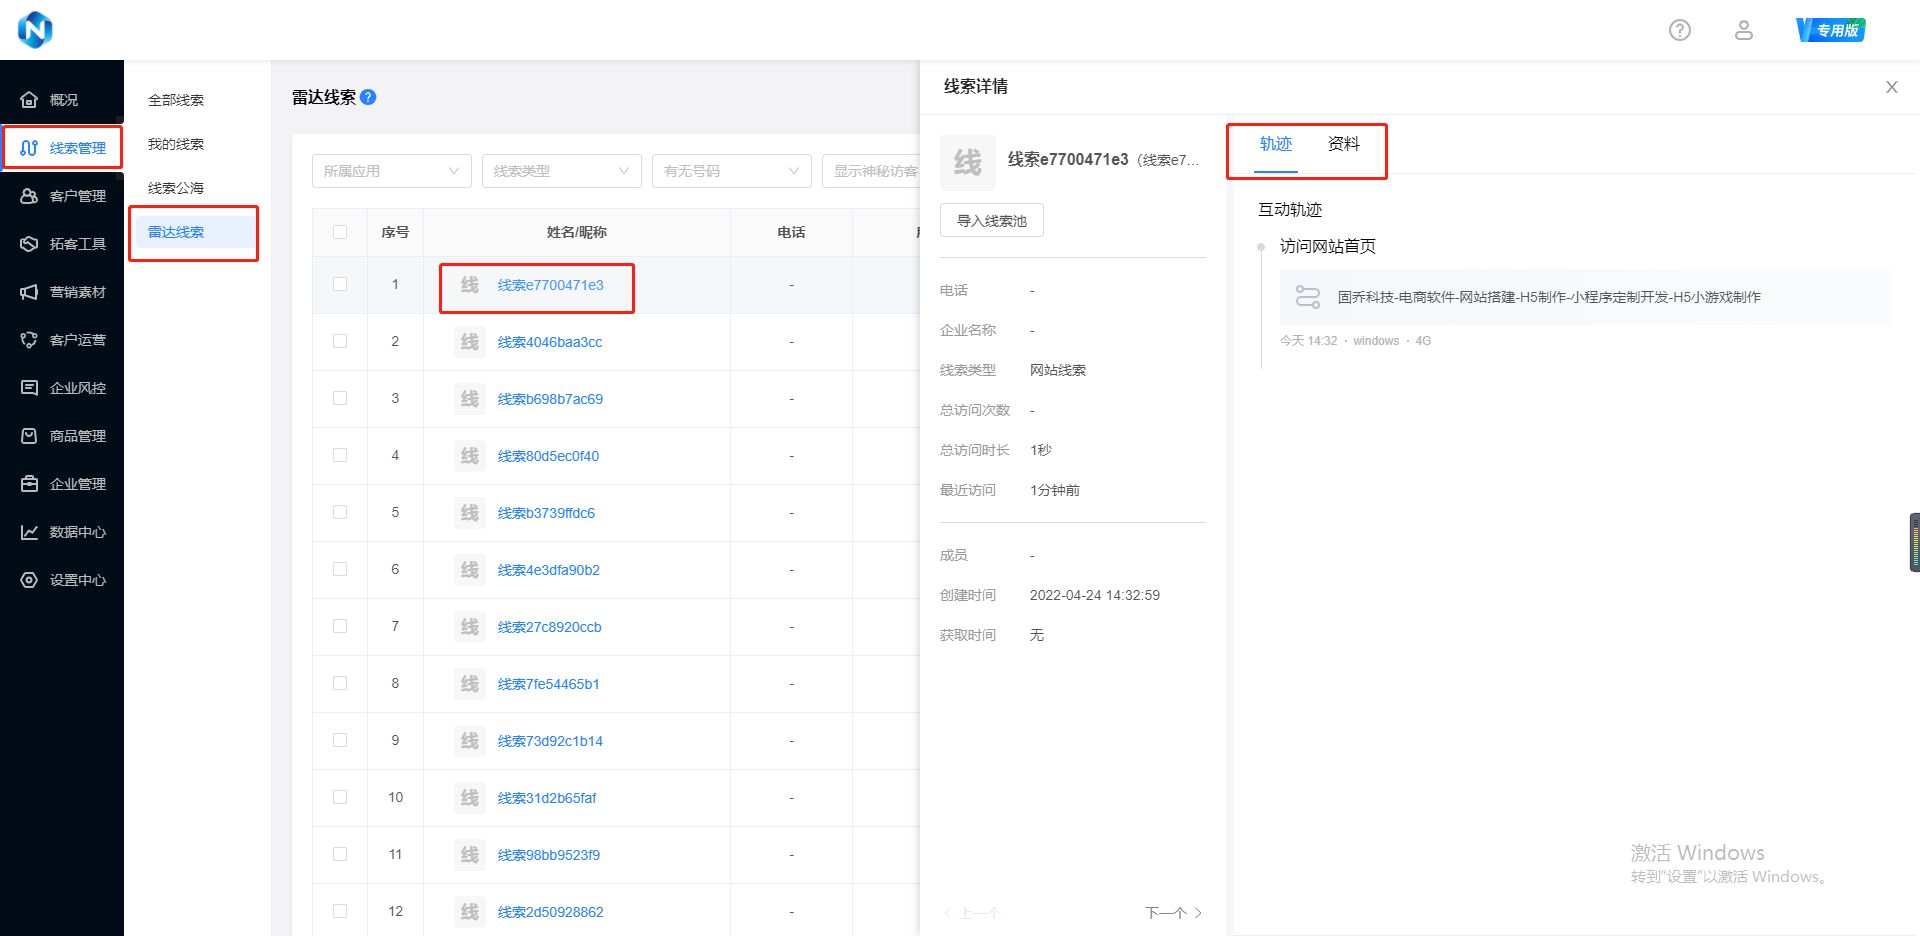Open the 所属应用 dropdown
The image size is (1920, 936).
(391, 170)
